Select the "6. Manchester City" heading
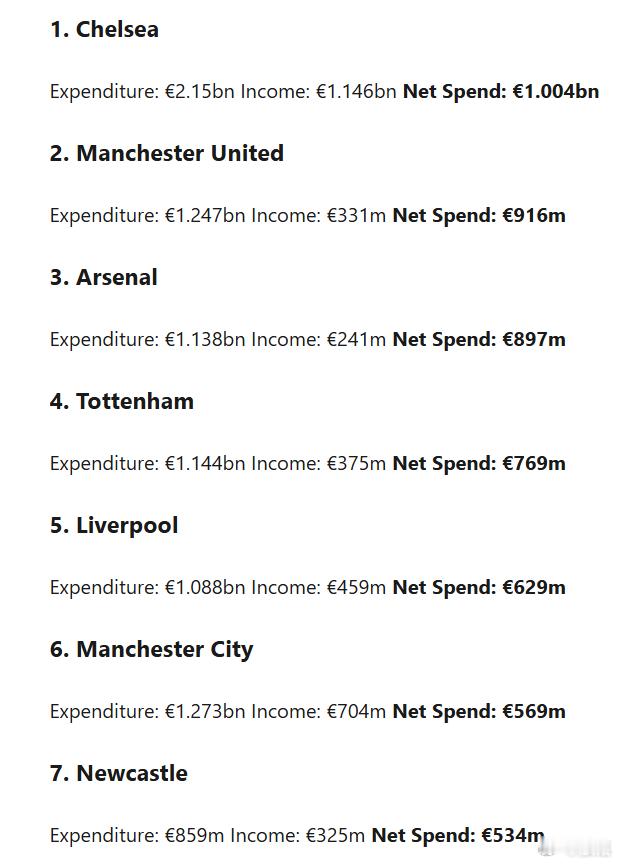Viewport: 618px width, 864px height. click(x=151, y=650)
